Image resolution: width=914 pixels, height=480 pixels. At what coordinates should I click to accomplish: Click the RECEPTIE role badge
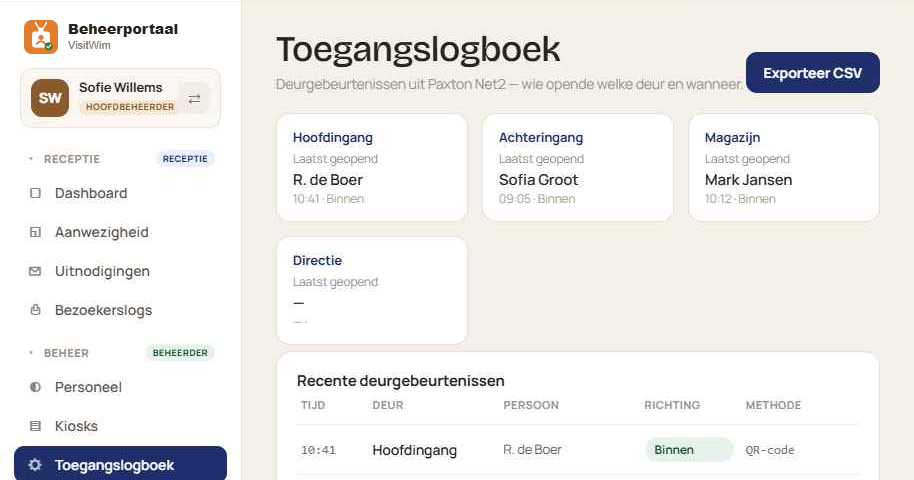(x=185, y=159)
